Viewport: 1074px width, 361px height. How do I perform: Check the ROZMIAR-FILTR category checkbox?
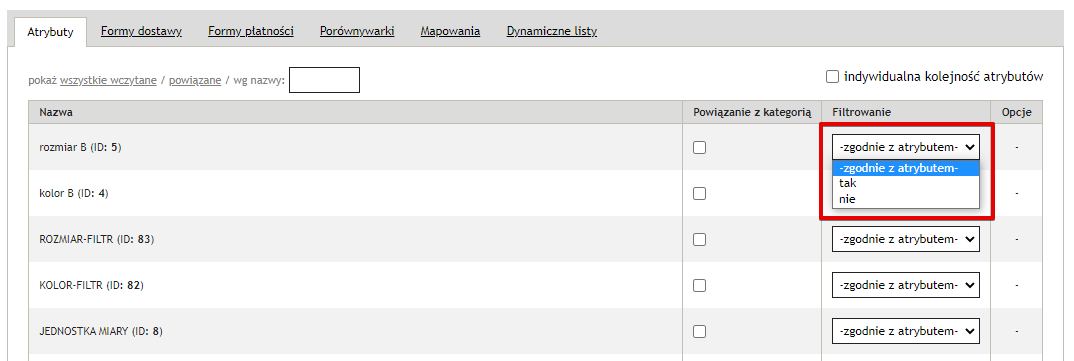click(699, 239)
